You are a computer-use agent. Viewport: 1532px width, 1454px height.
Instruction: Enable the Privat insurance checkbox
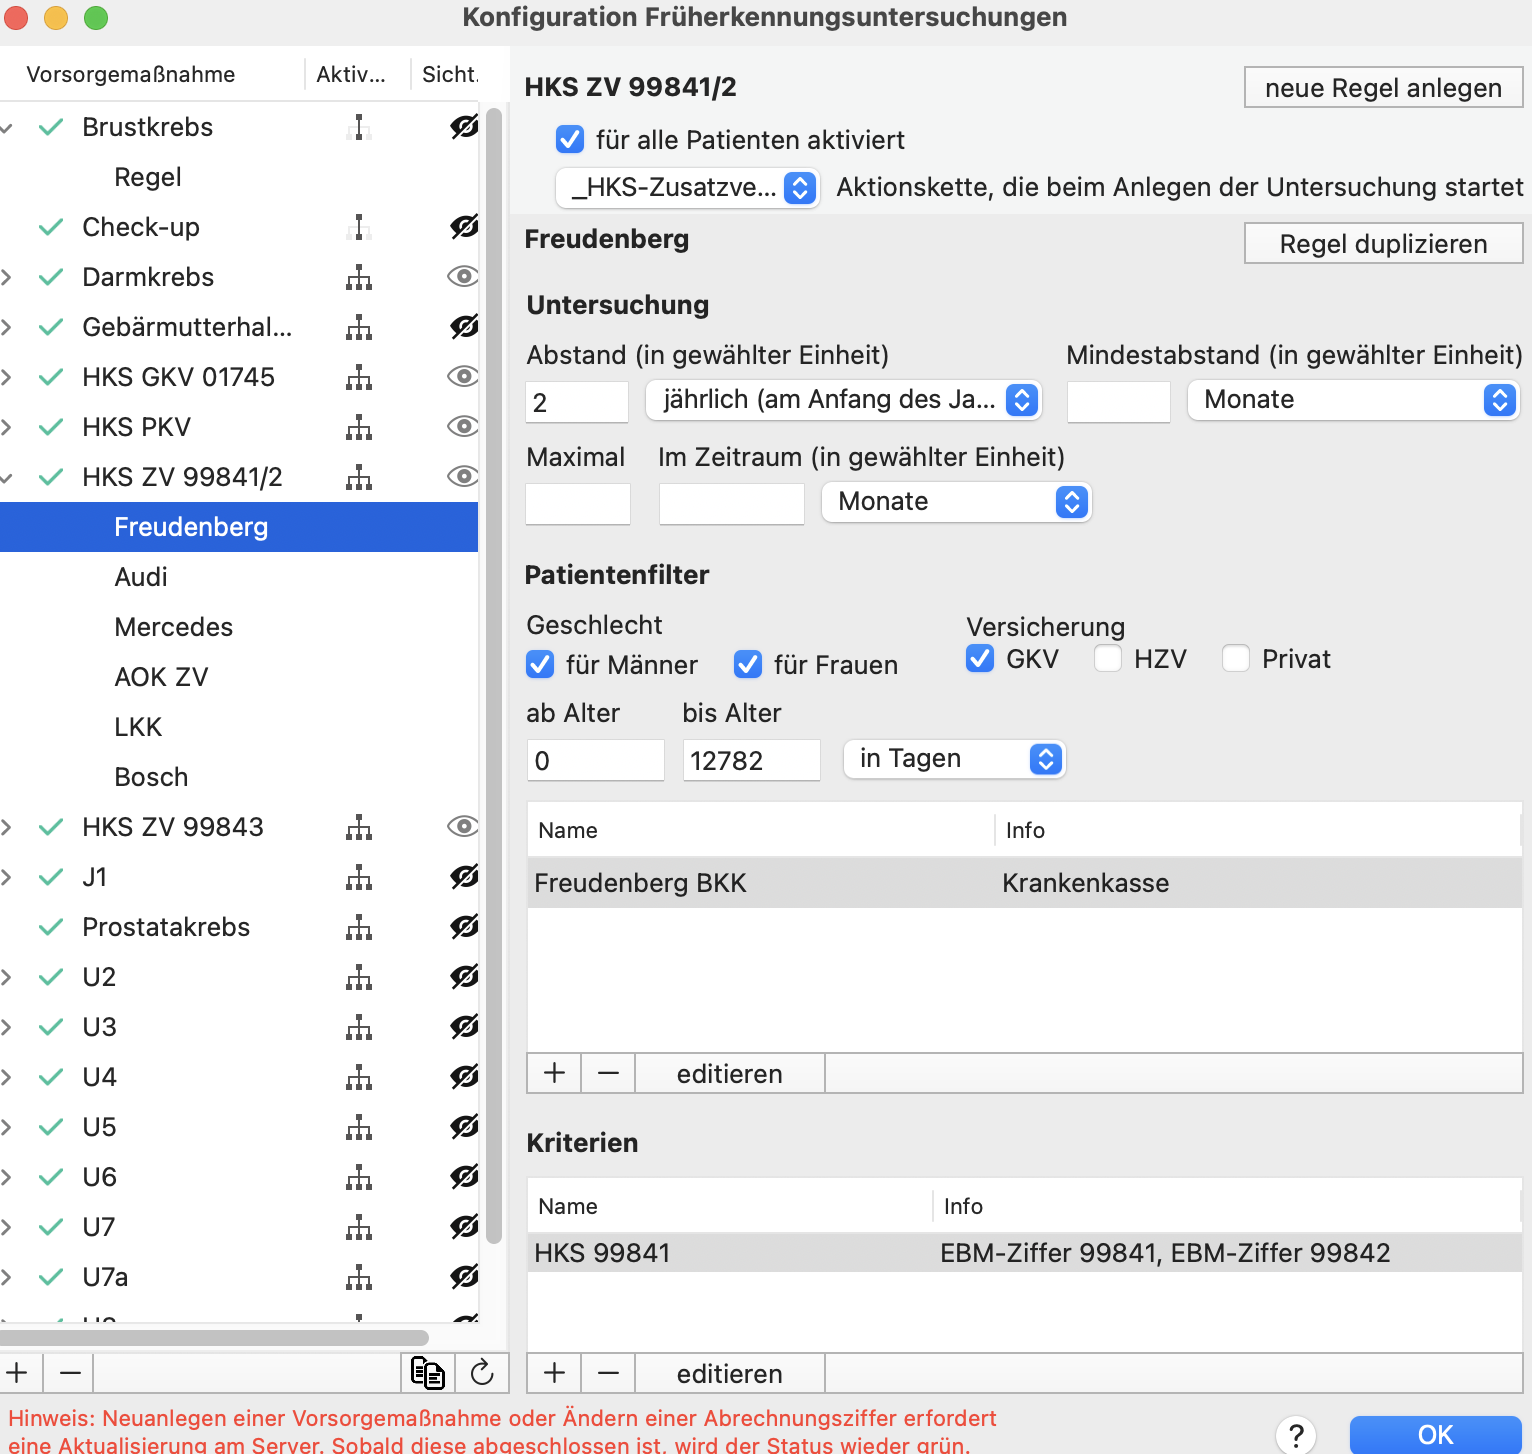[x=1236, y=658]
